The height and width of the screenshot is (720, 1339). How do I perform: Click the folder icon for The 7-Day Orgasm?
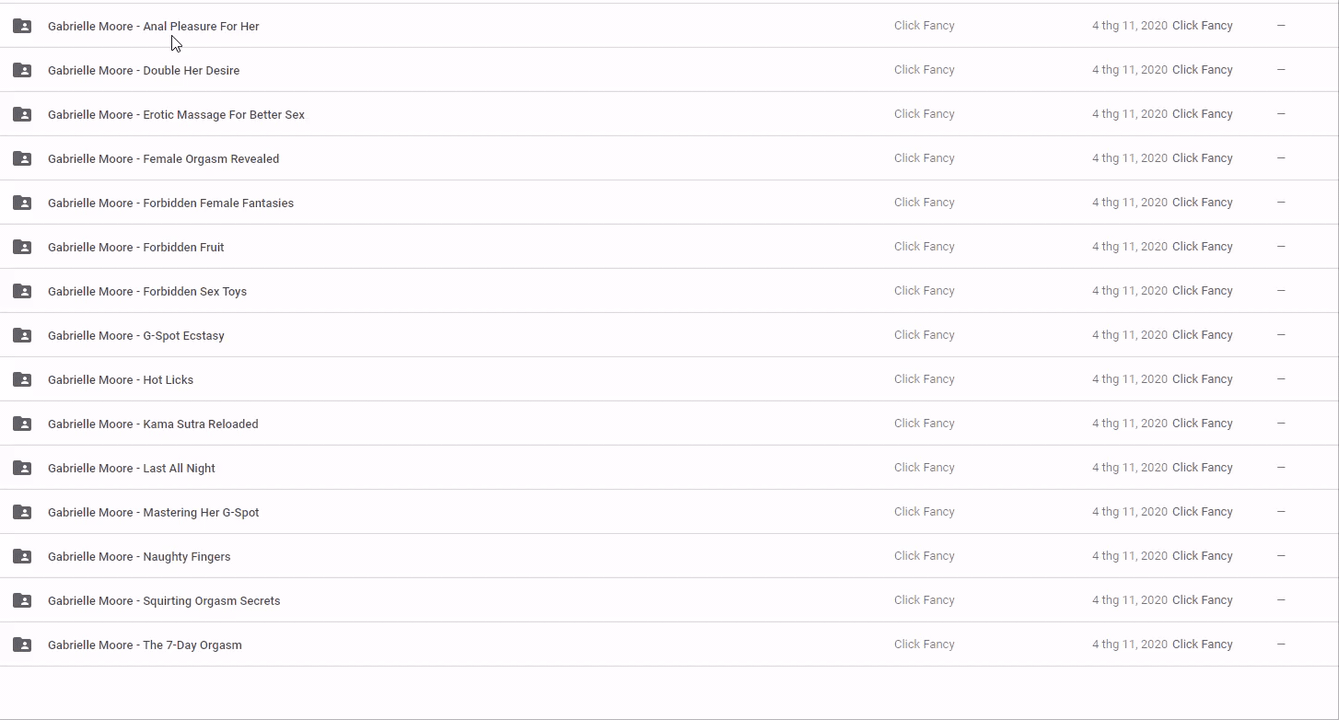click(x=22, y=645)
